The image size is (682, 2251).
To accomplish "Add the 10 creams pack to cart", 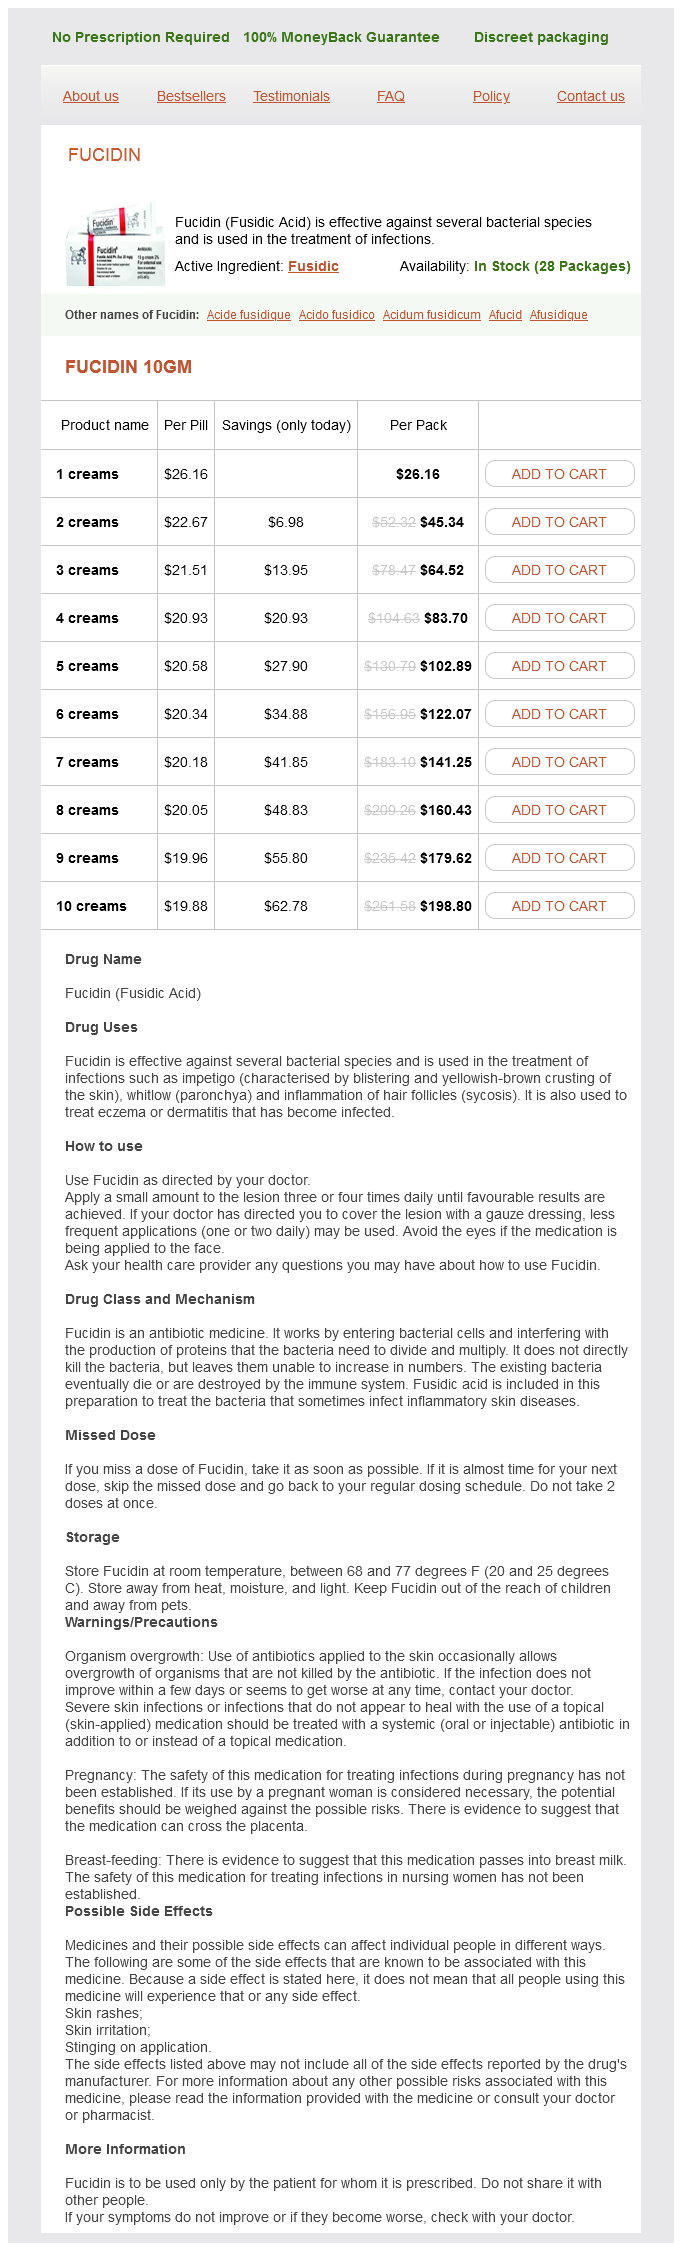I will [x=559, y=906].
